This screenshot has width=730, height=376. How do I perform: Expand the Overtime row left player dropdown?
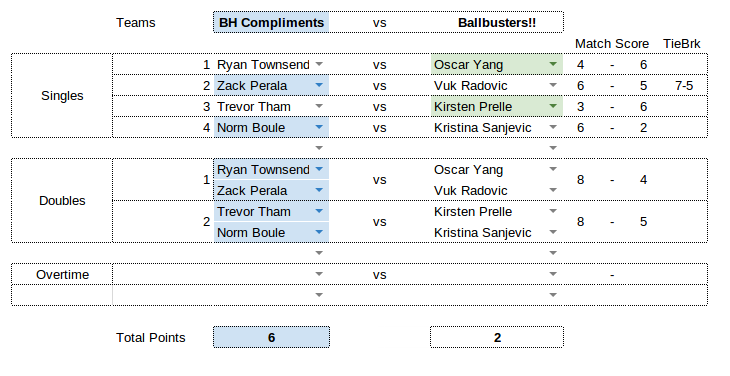click(319, 274)
